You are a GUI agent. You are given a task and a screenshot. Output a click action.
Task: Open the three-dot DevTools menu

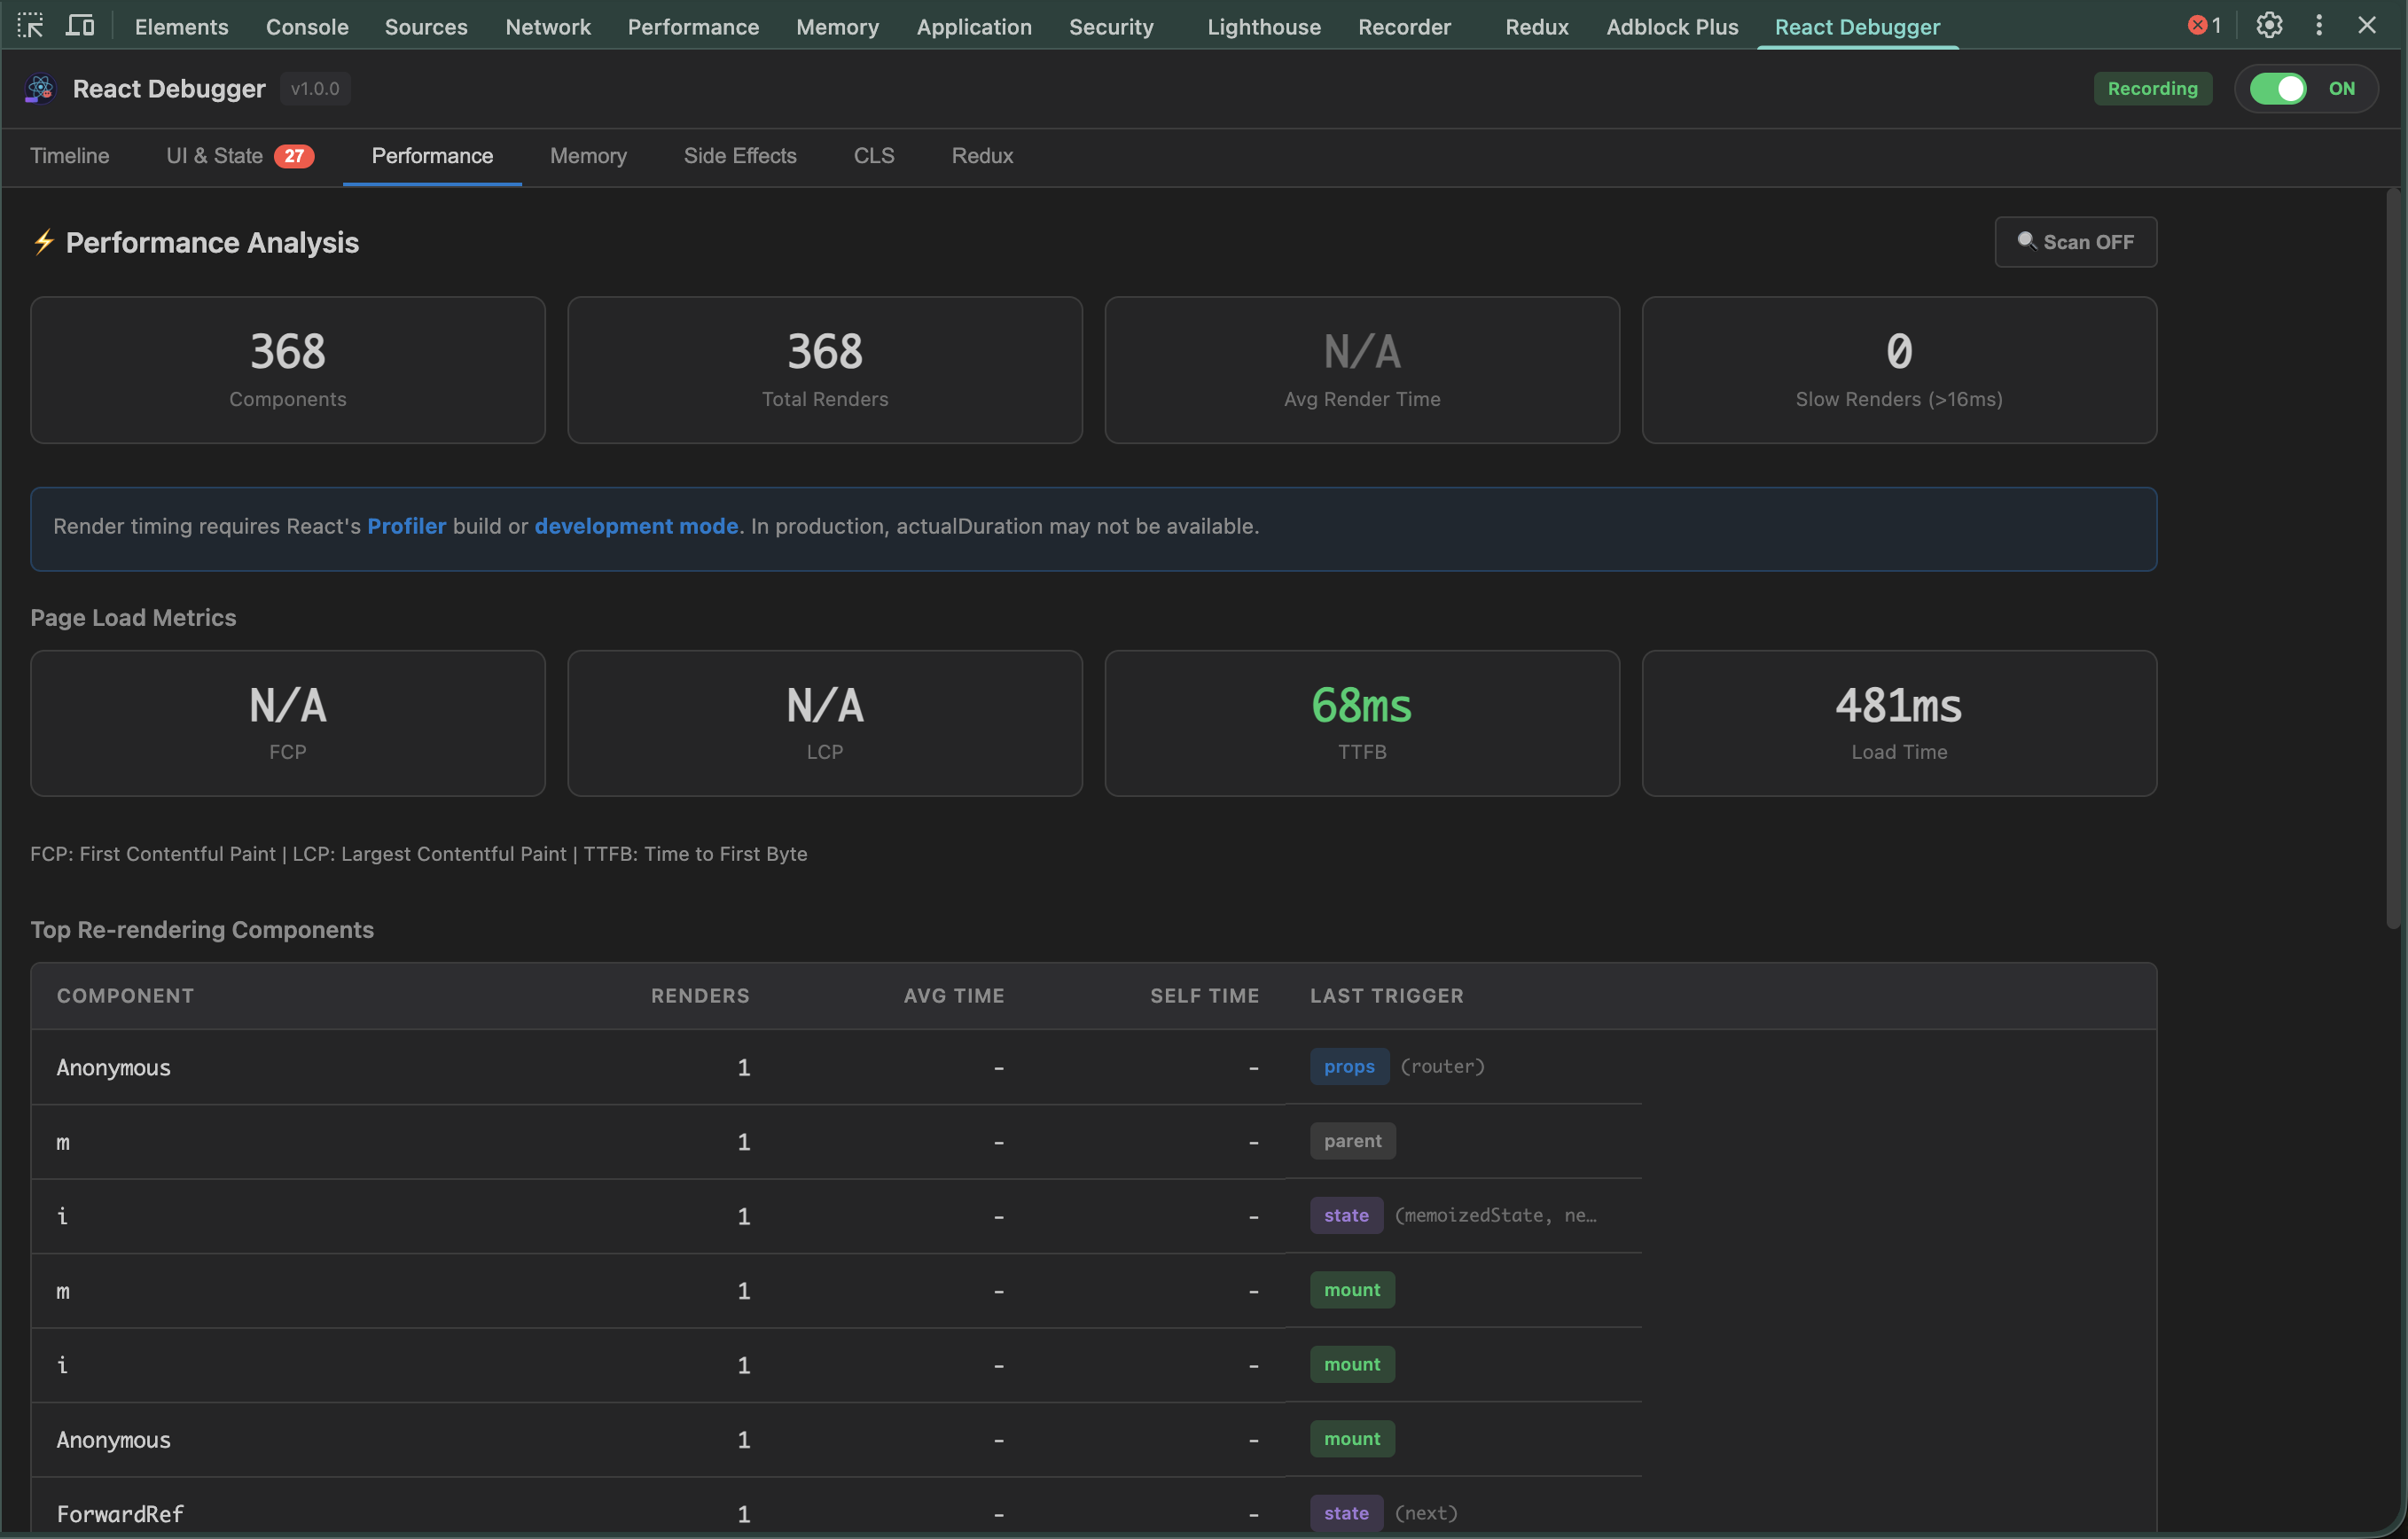pos(2319,25)
